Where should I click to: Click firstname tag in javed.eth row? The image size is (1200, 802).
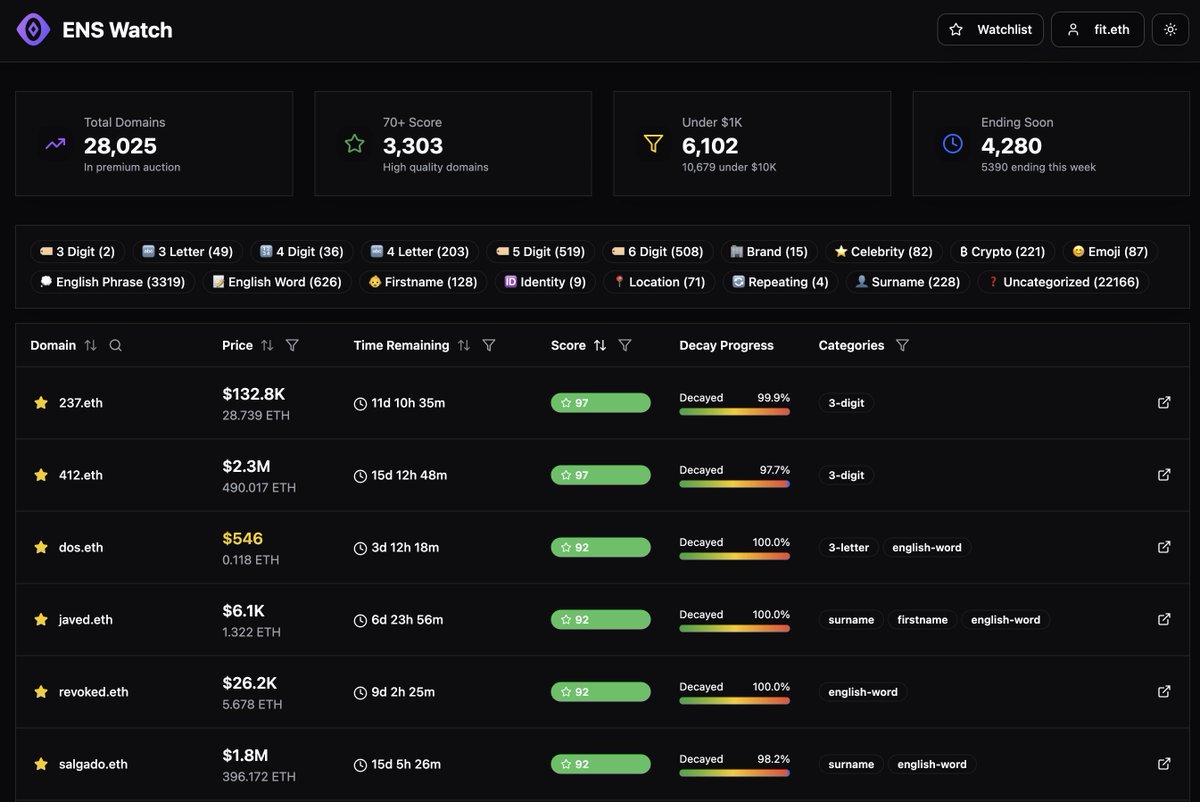(922, 620)
